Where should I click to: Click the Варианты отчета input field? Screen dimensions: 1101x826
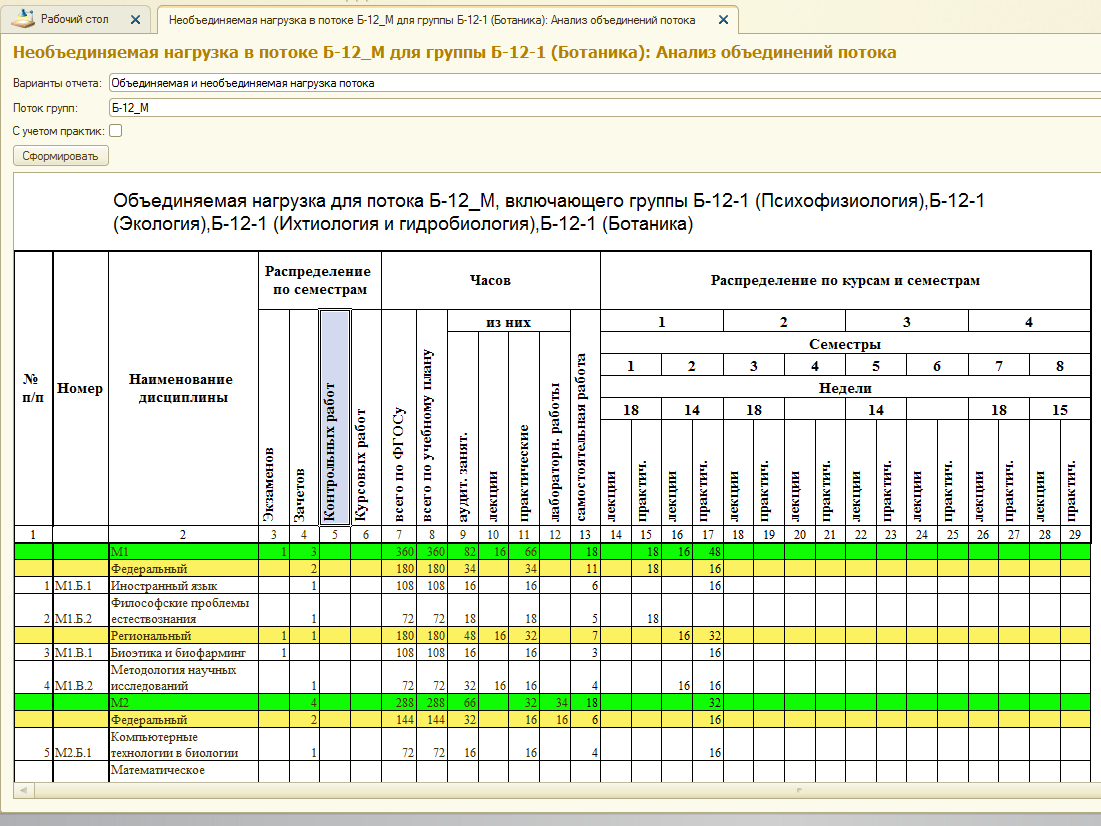pyautogui.click(x=605, y=83)
